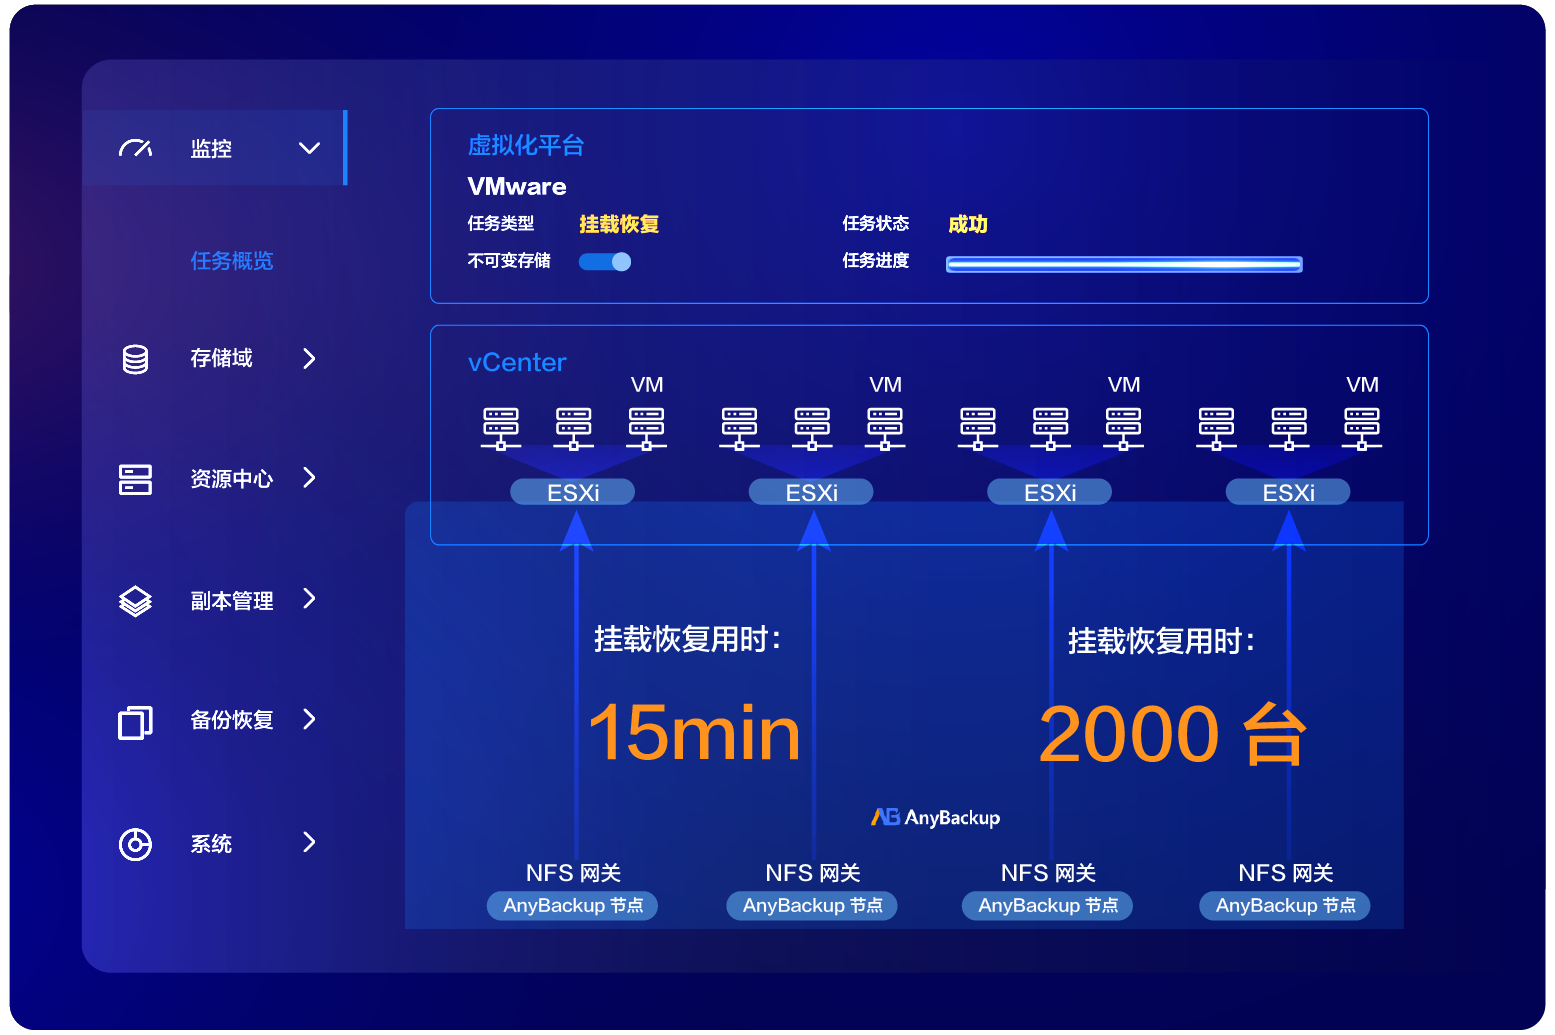
Task: Click the VMware platform name
Action: [x=517, y=187]
